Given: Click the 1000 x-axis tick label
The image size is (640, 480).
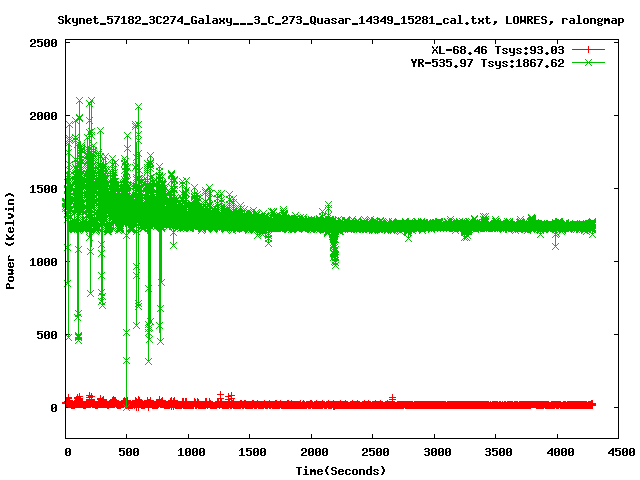Looking at the screenshot, I should pyautogui.click(x=191, y=452).
